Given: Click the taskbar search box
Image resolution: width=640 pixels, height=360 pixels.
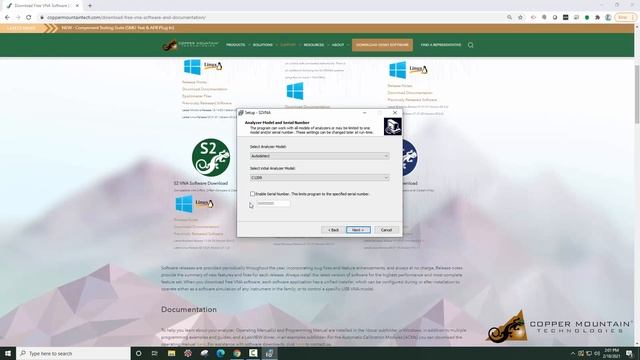Looking at the screenshot, I should coord(73,353).
